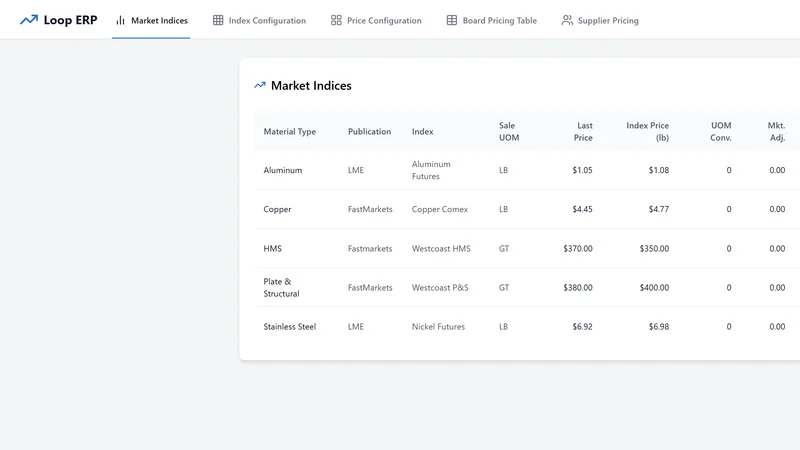
Task: Click the GT unit in HMS row
Action: (x=504, y=248)
